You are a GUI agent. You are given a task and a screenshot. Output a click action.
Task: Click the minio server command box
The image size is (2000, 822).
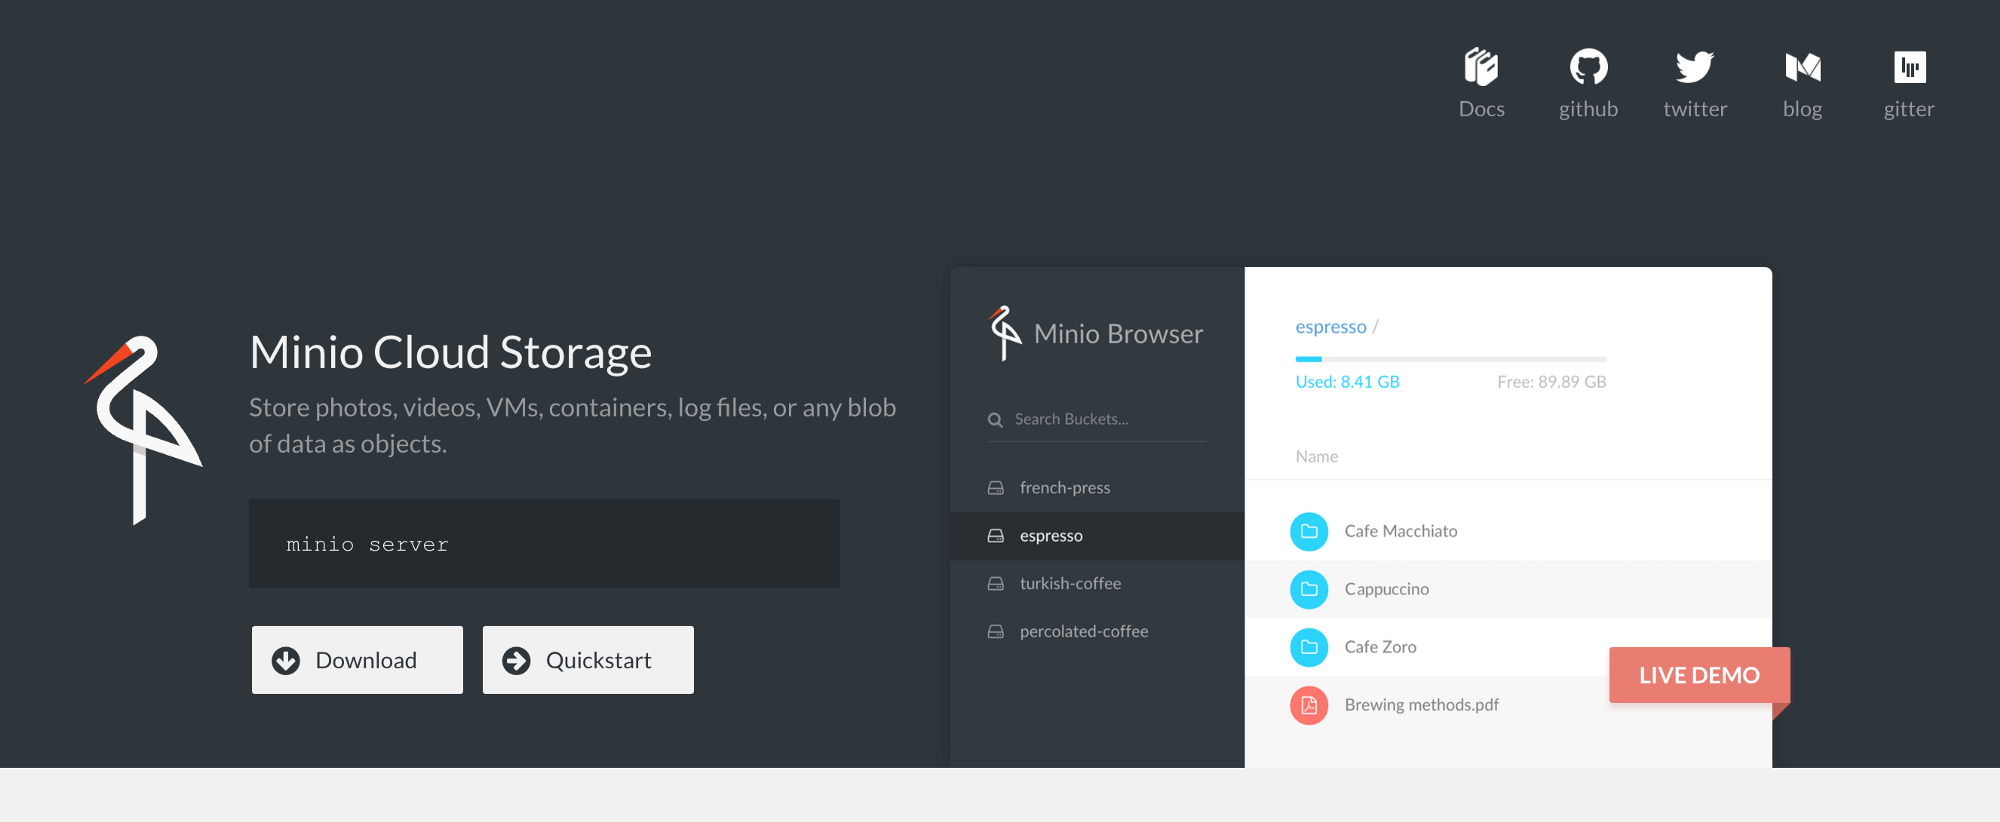coord(544,544)
